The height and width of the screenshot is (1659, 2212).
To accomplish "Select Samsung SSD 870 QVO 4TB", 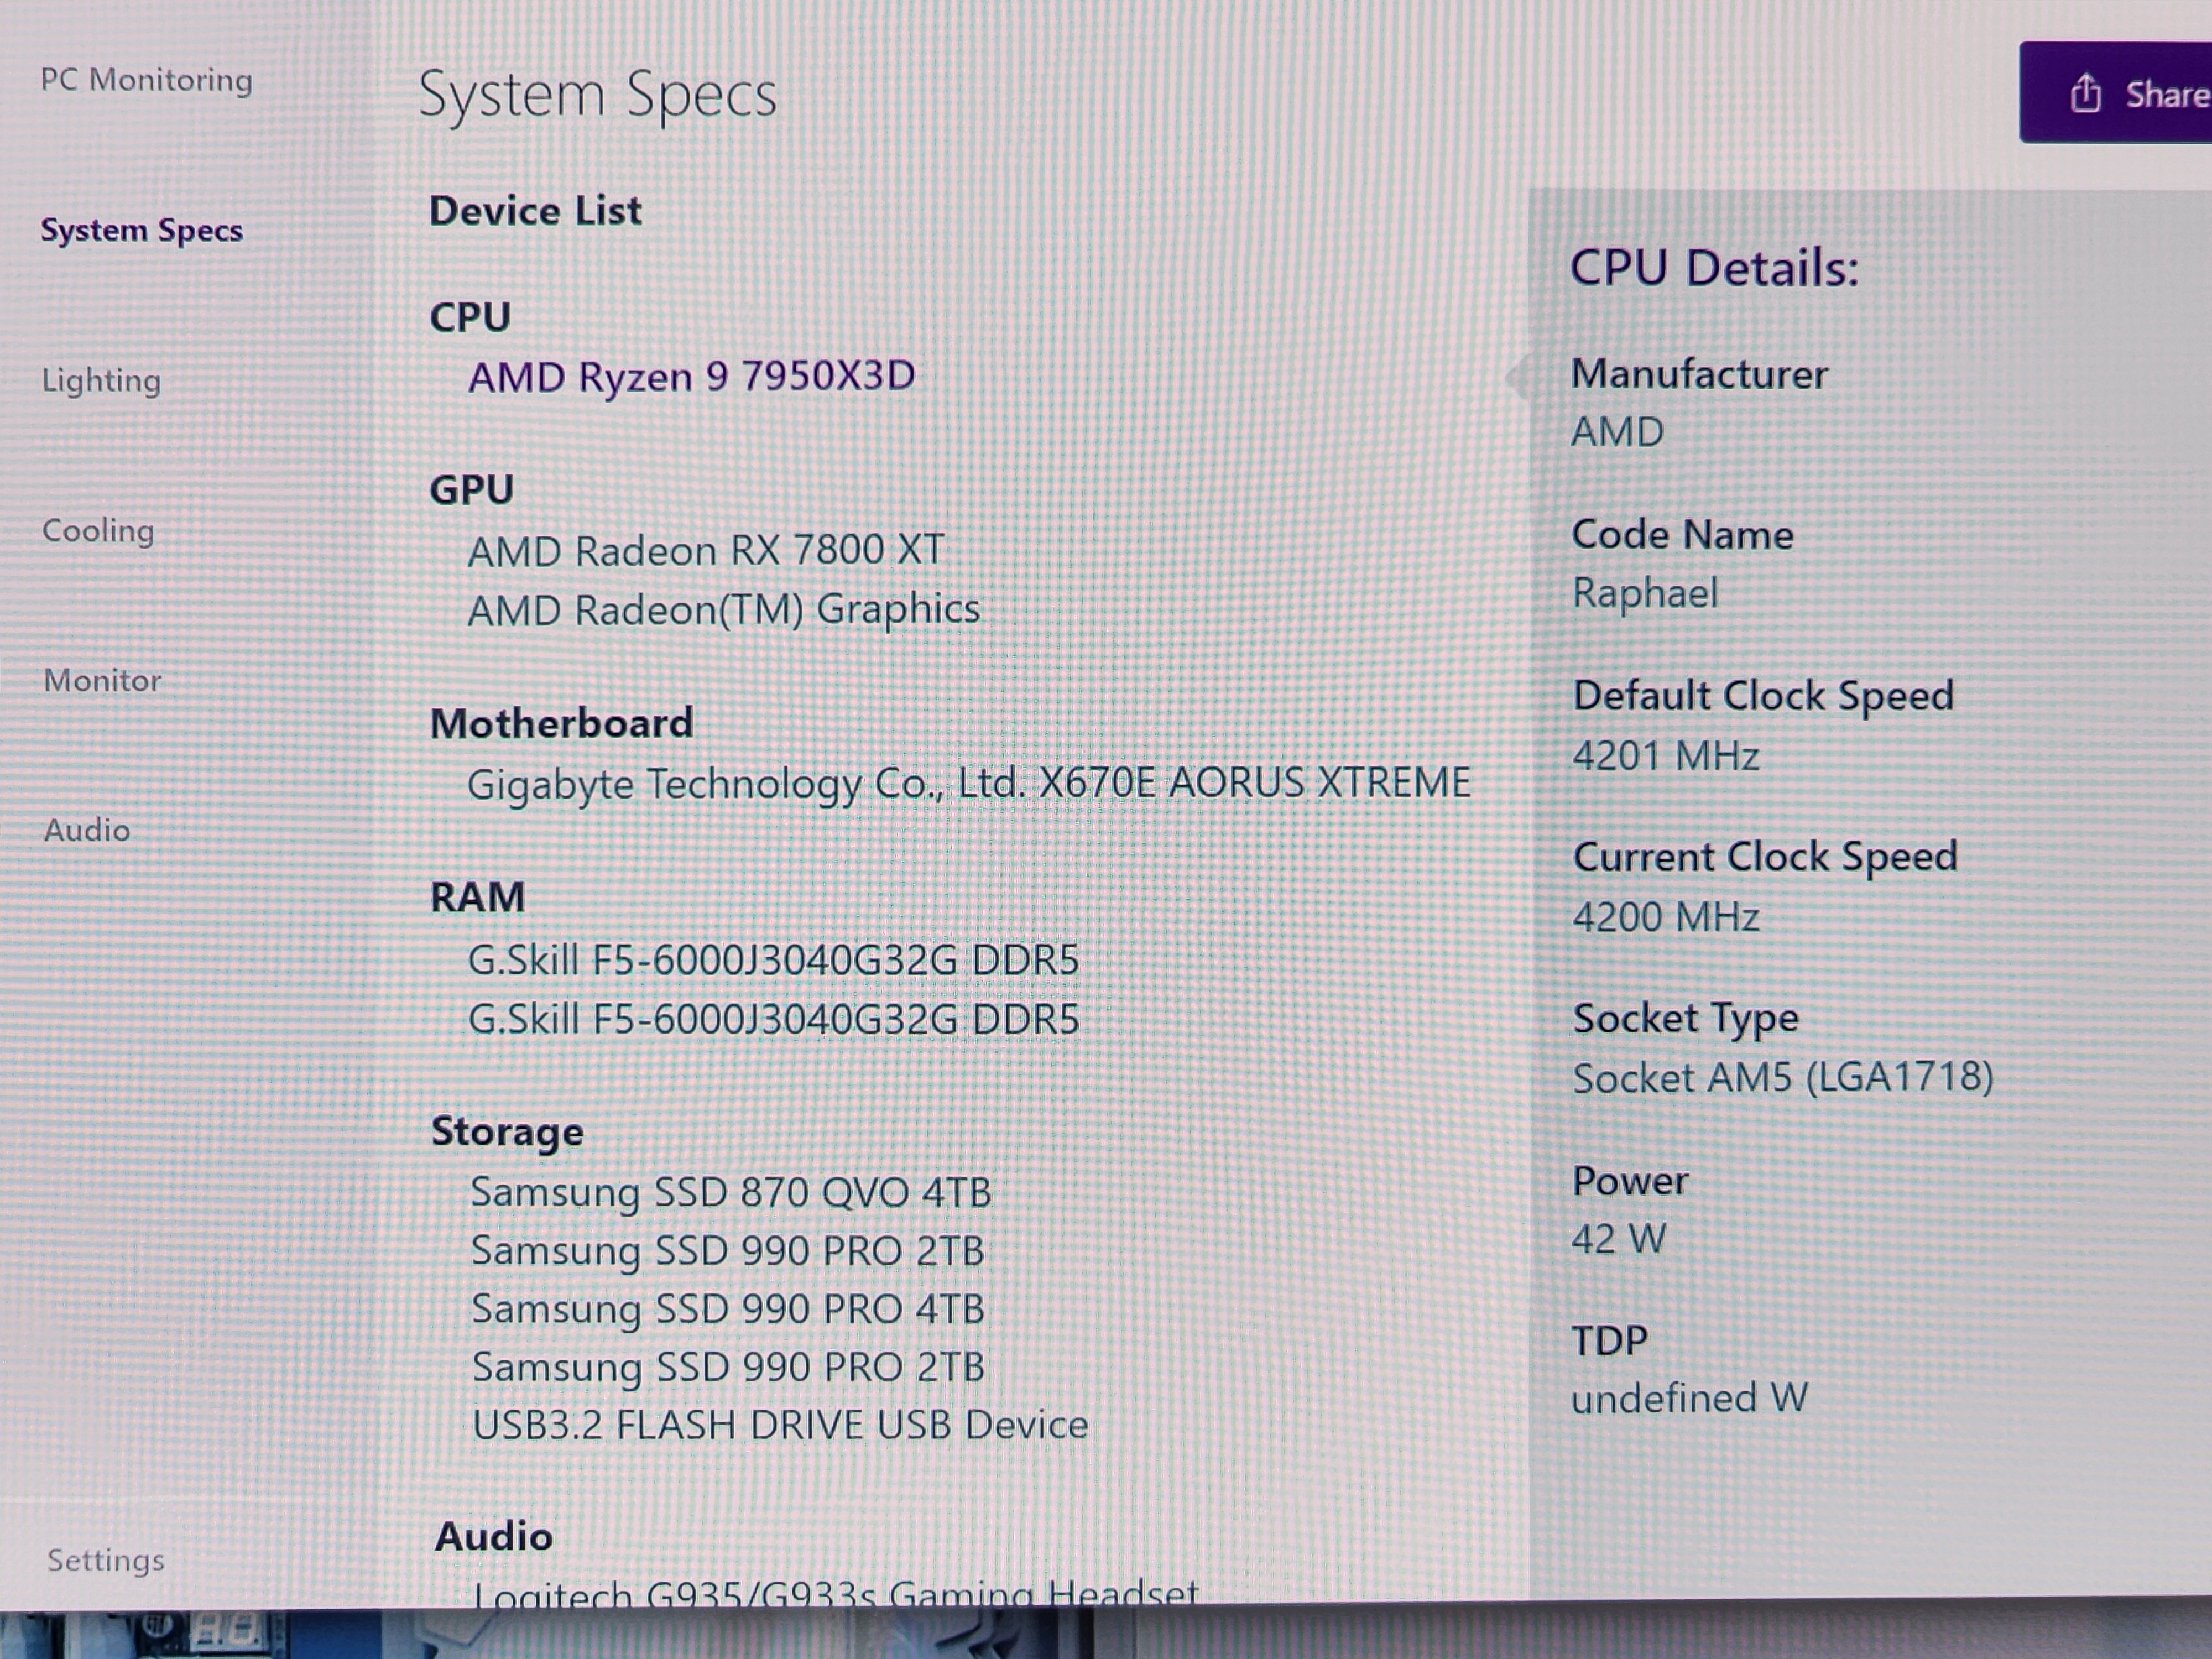I will (x=731, y=1192).
